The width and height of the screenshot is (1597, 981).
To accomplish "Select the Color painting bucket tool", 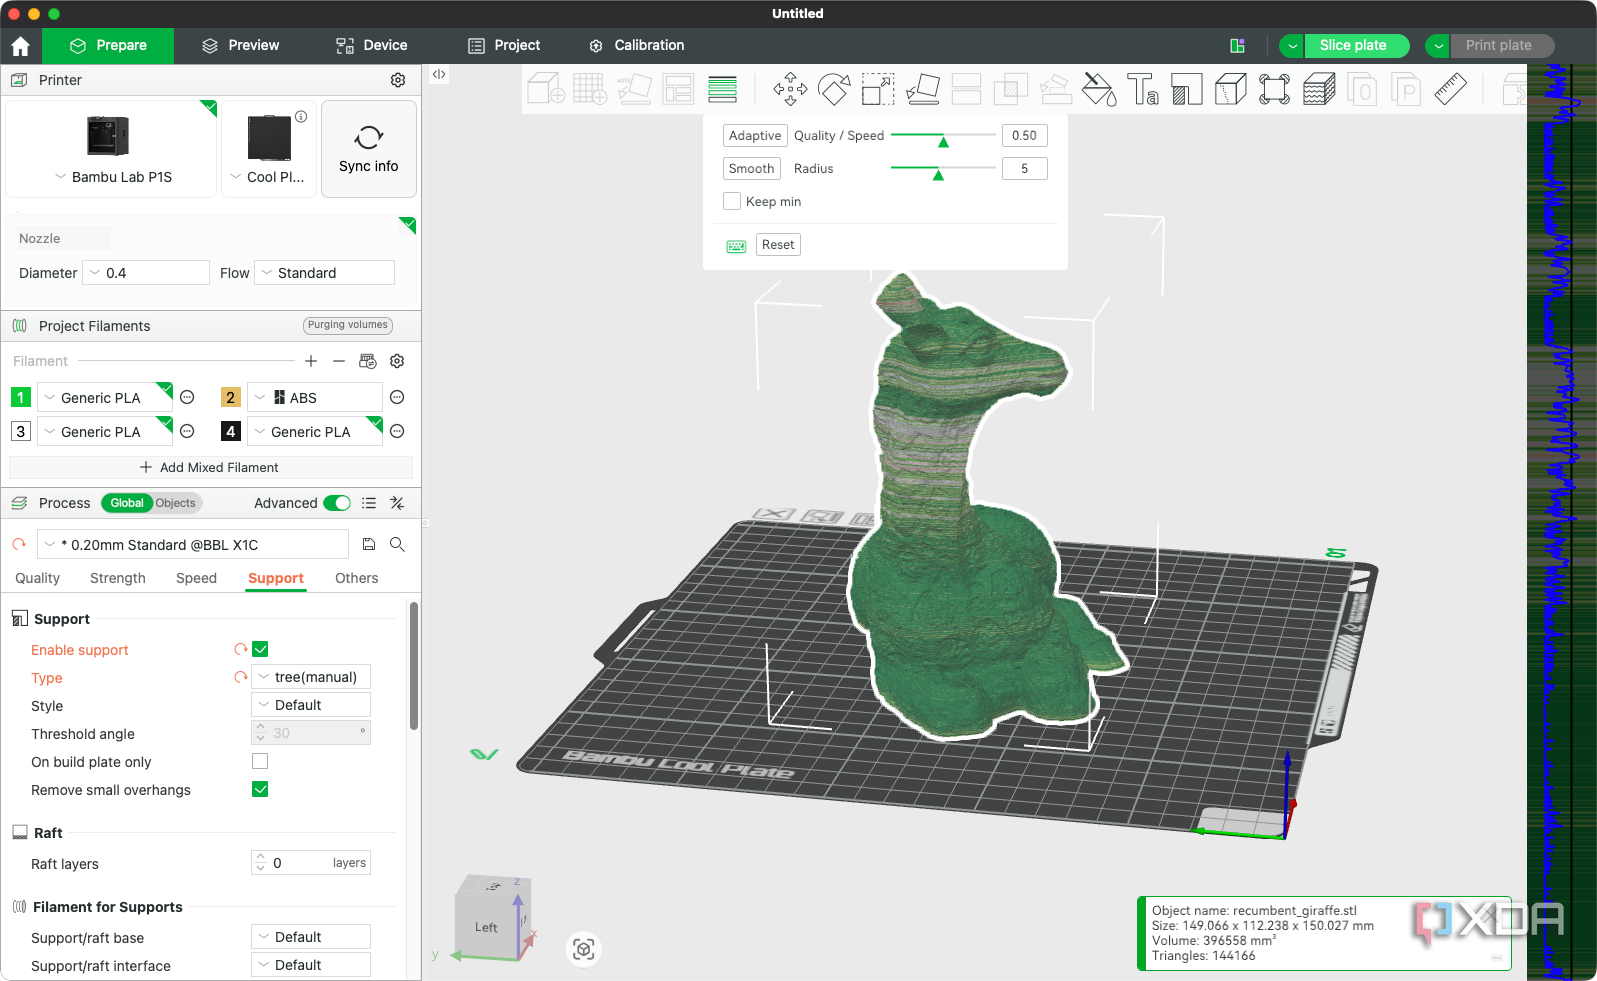I will (1099, 89).
